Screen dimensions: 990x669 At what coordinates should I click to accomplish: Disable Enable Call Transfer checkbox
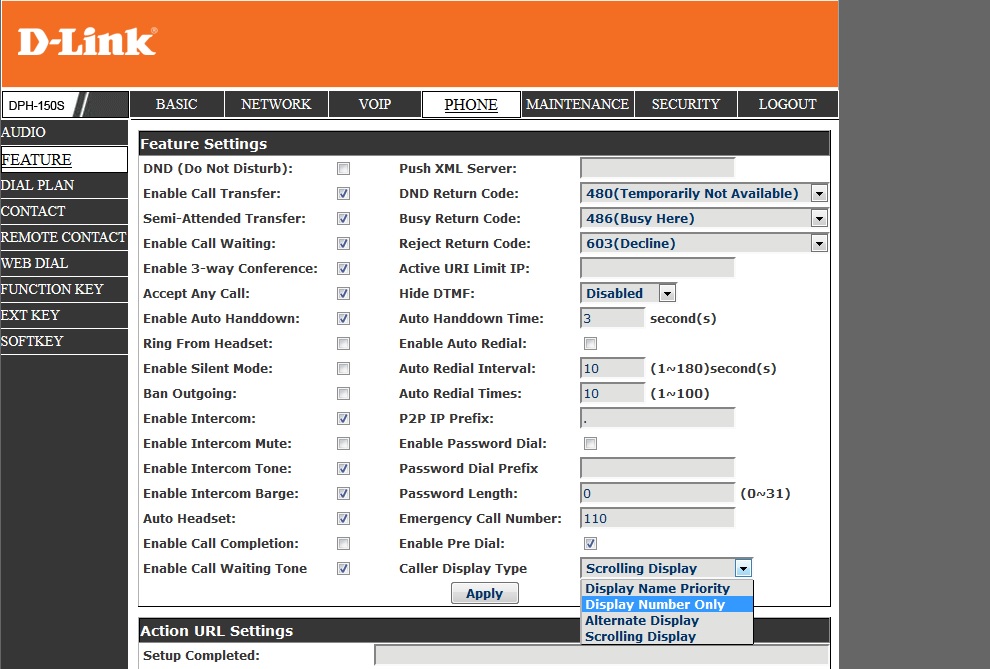click(343, 194)
